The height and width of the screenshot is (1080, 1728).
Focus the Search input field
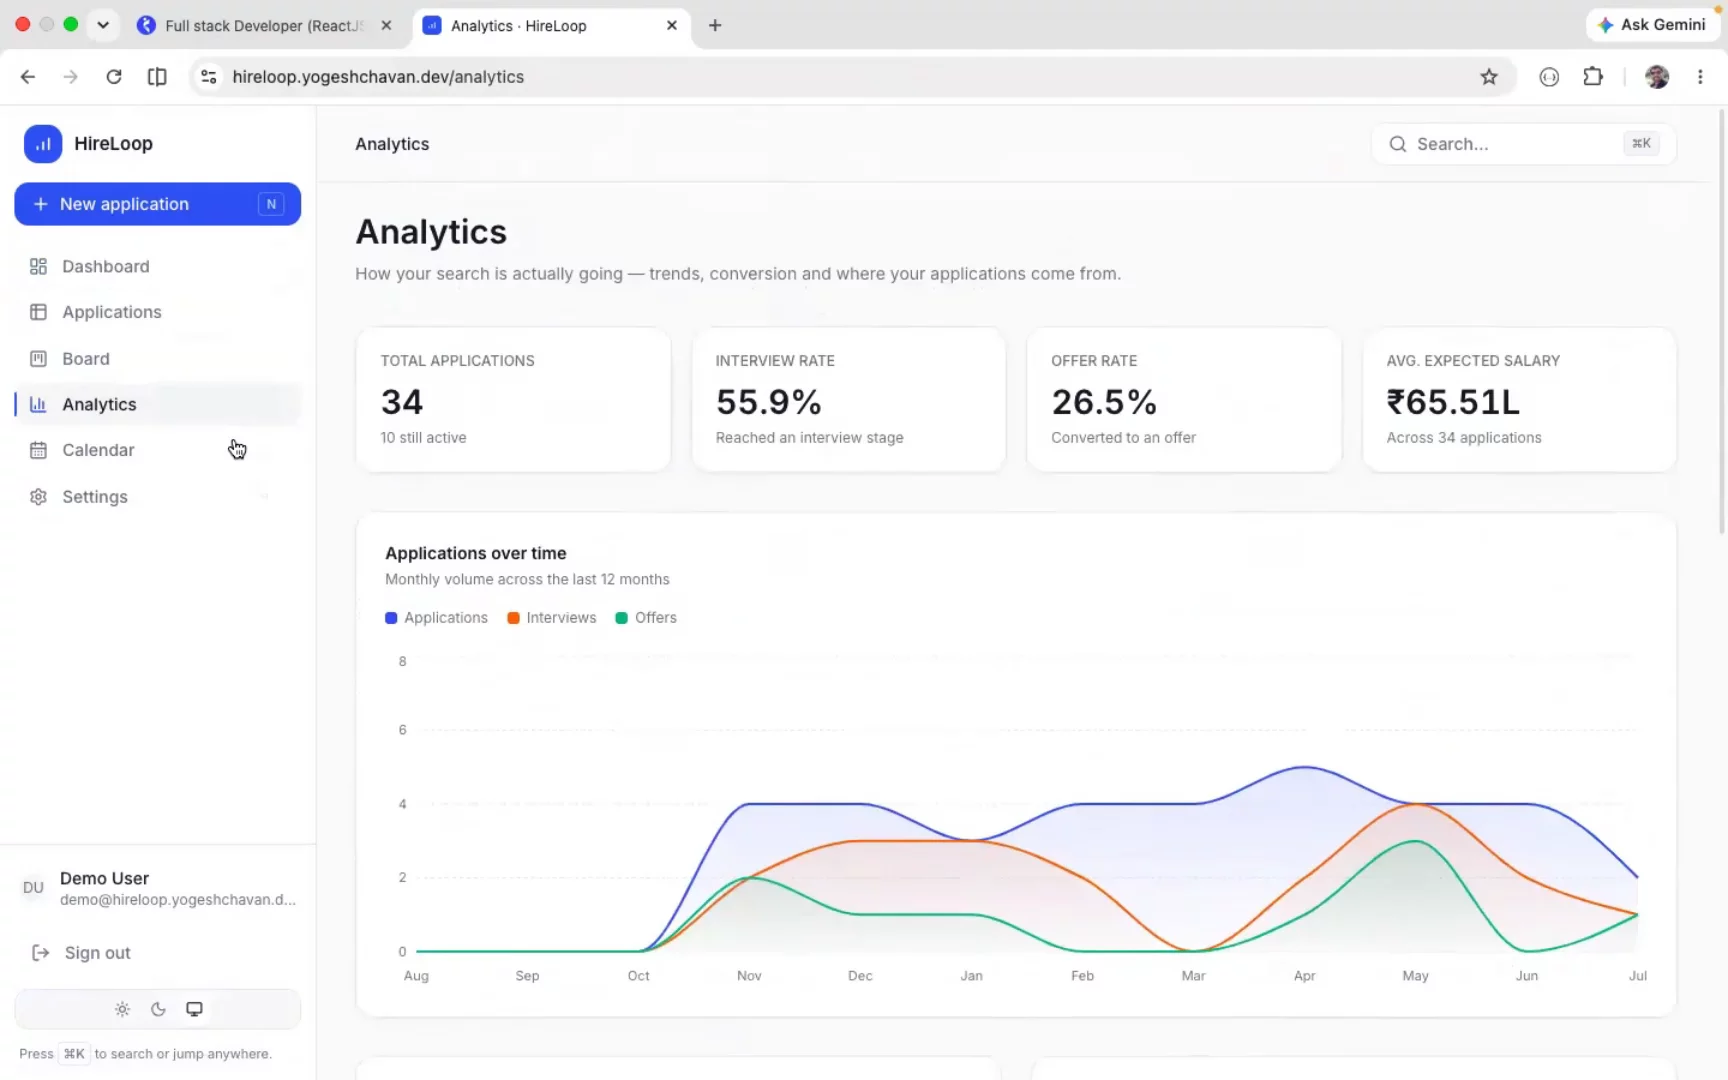pos(1523,144)
